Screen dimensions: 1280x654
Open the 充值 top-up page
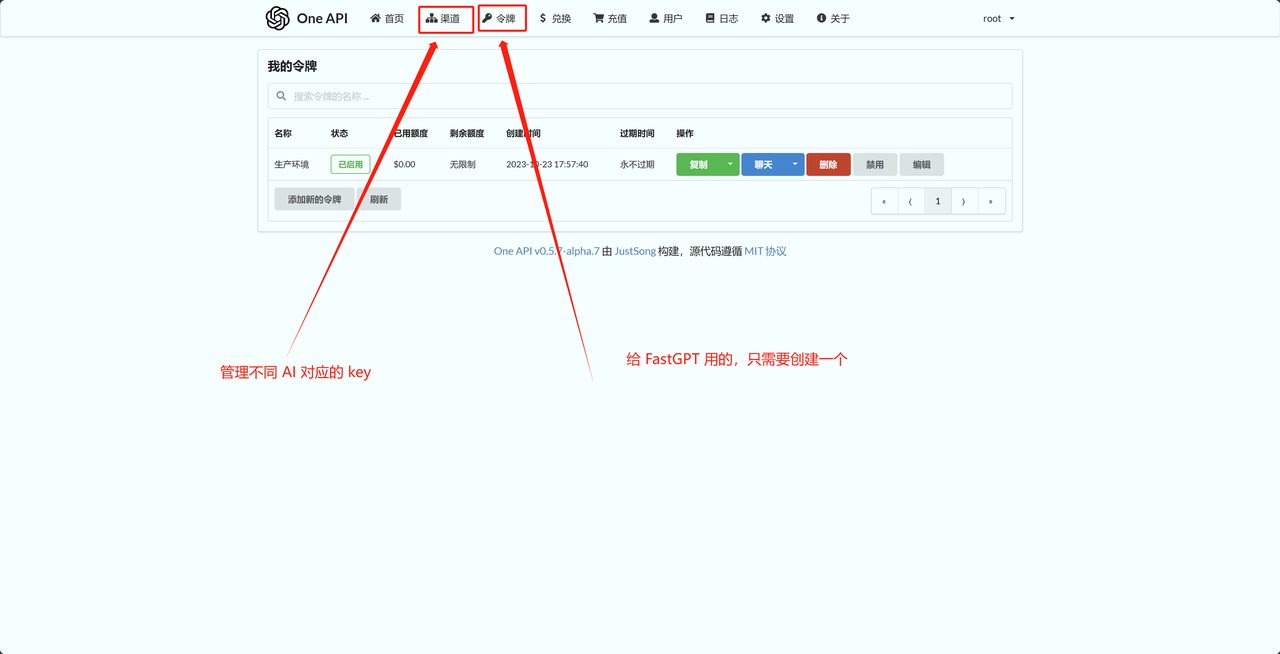[x=610, y=18]
